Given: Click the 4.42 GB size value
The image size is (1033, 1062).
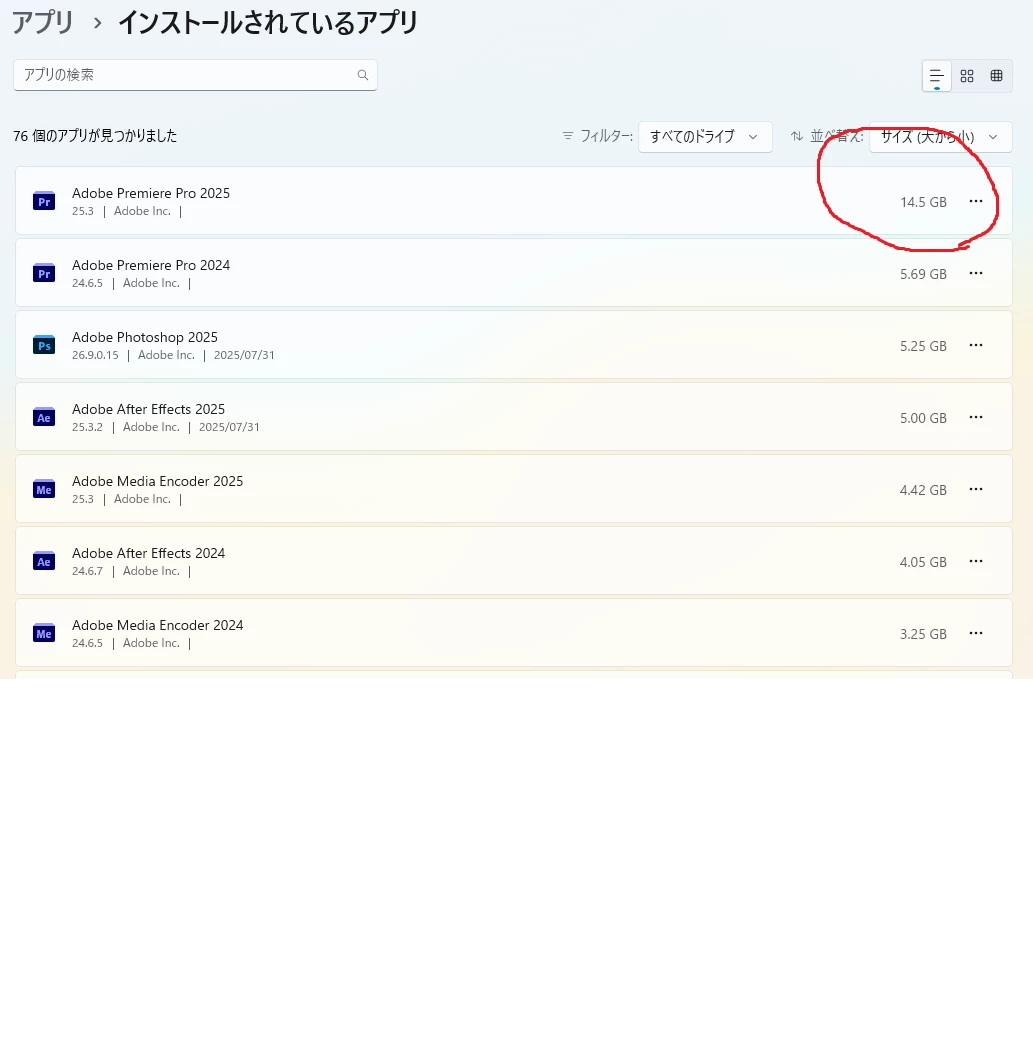Looking at the screenshot, I should click(x=923, y=490).
